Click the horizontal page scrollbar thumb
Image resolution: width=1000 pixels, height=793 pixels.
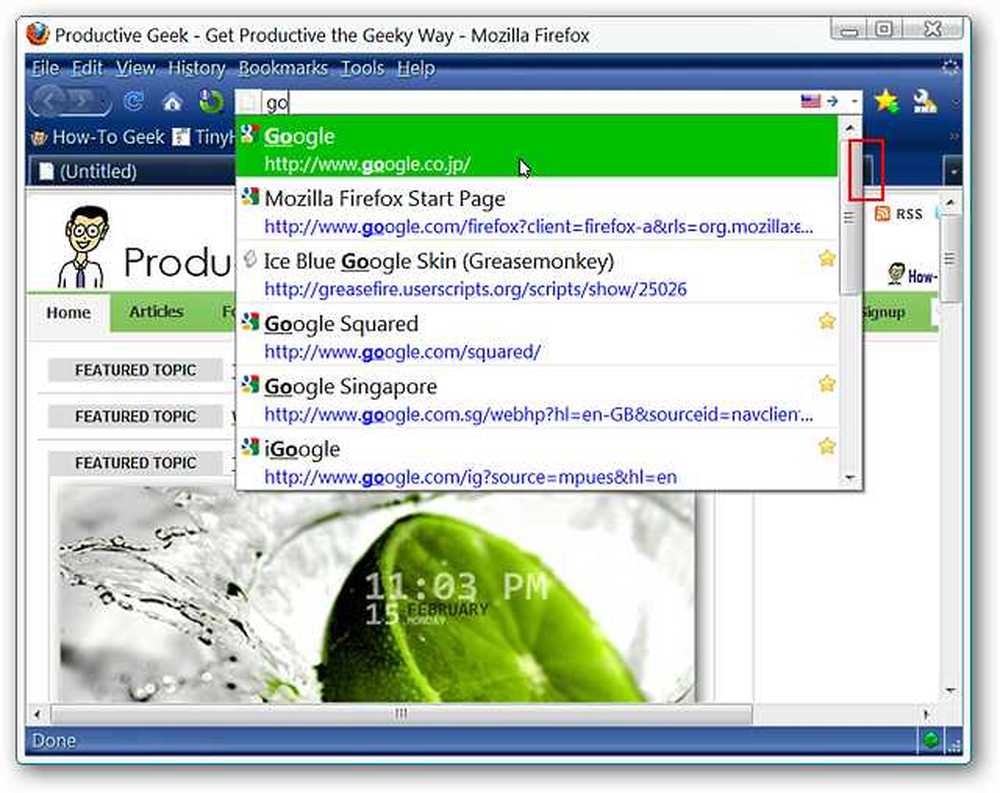401,713
